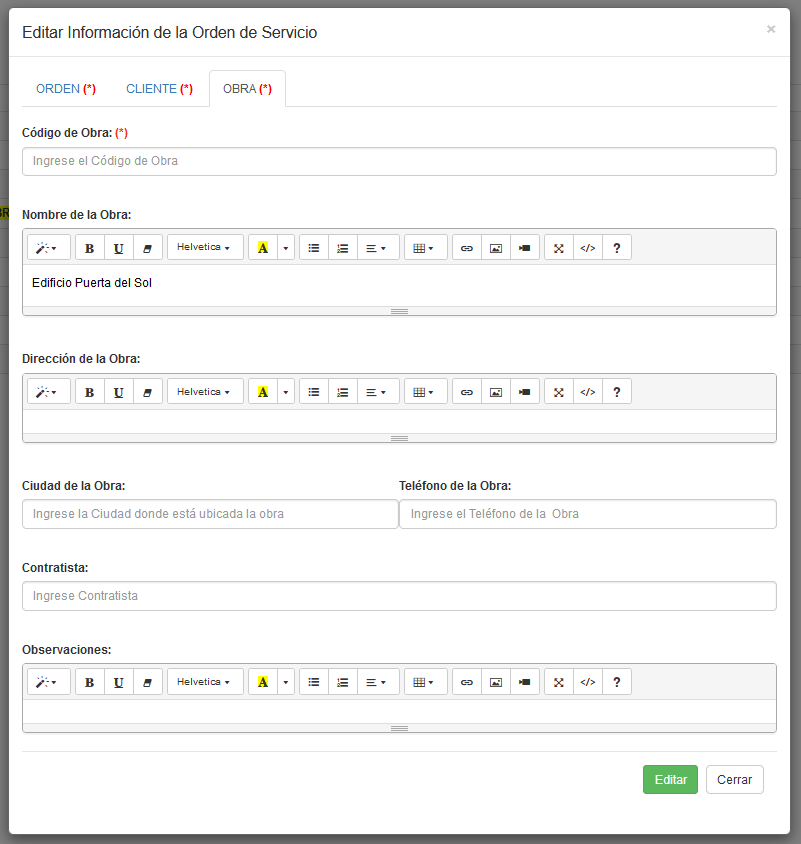Click underline icon in Dirección de la Obra editor
801x844 pixels.
[x=119, y=392]
